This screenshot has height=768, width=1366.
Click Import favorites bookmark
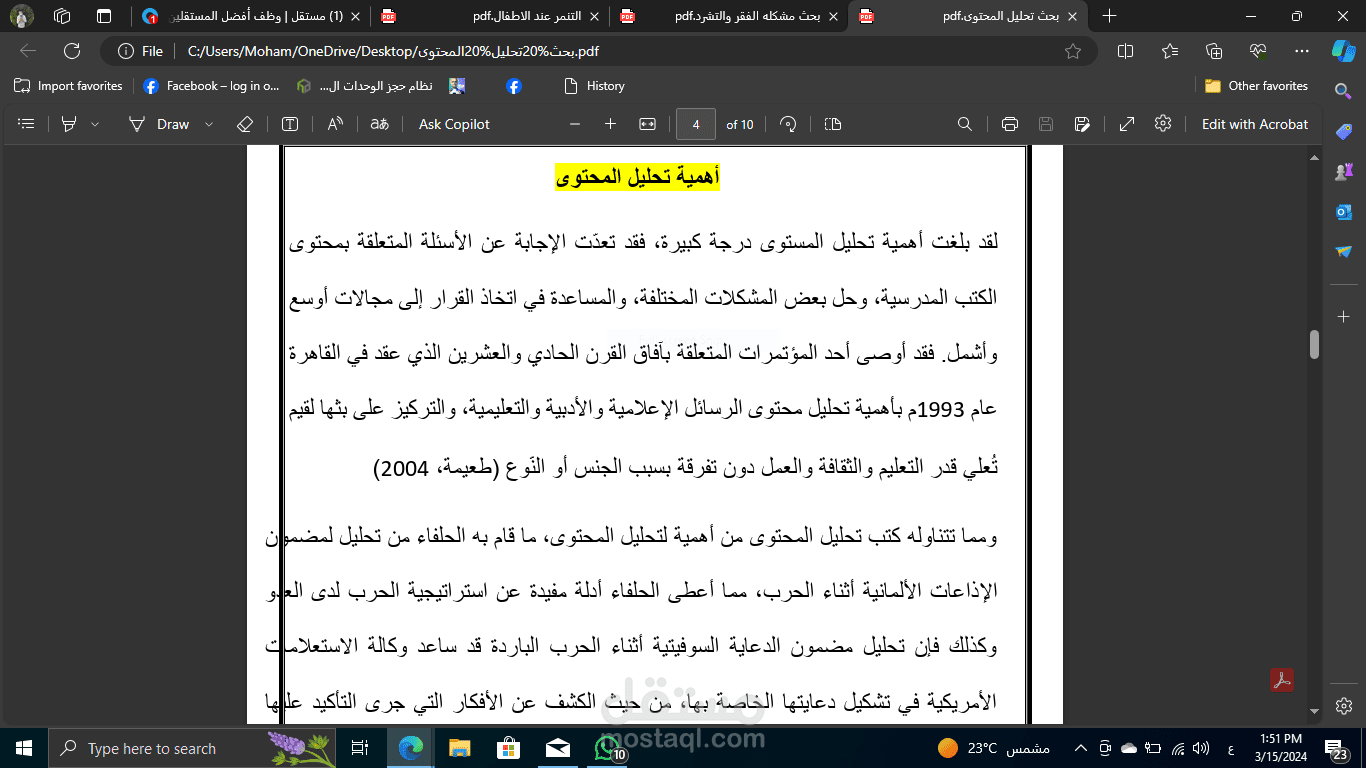68,86
